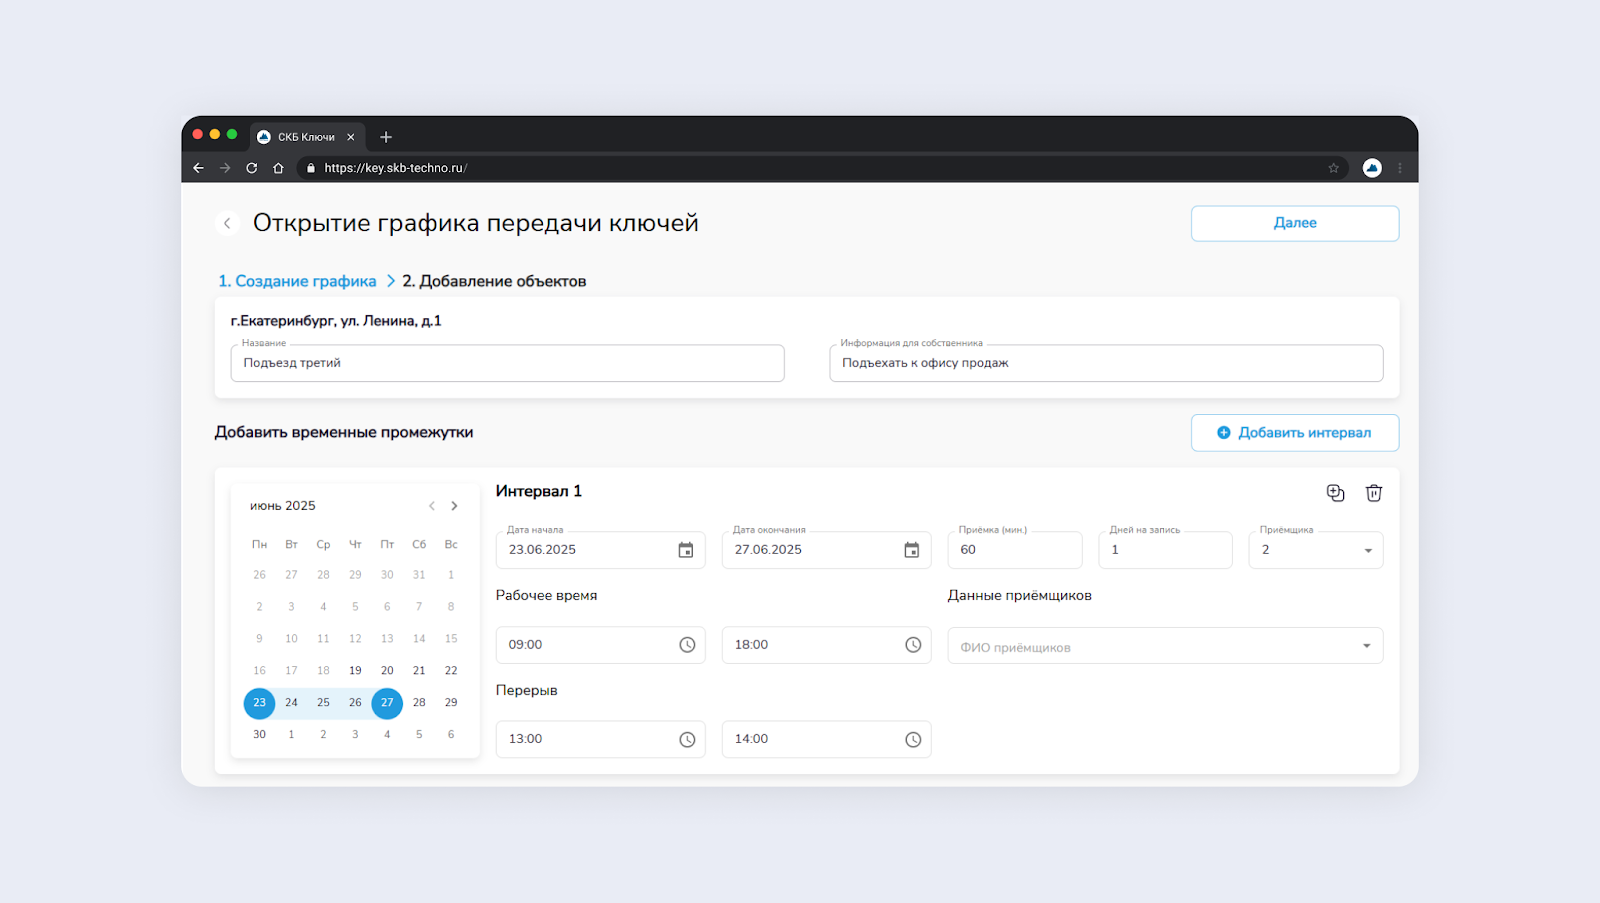1600x903 pixels.
Task: Click the browser back arrow
Action: 198,168
